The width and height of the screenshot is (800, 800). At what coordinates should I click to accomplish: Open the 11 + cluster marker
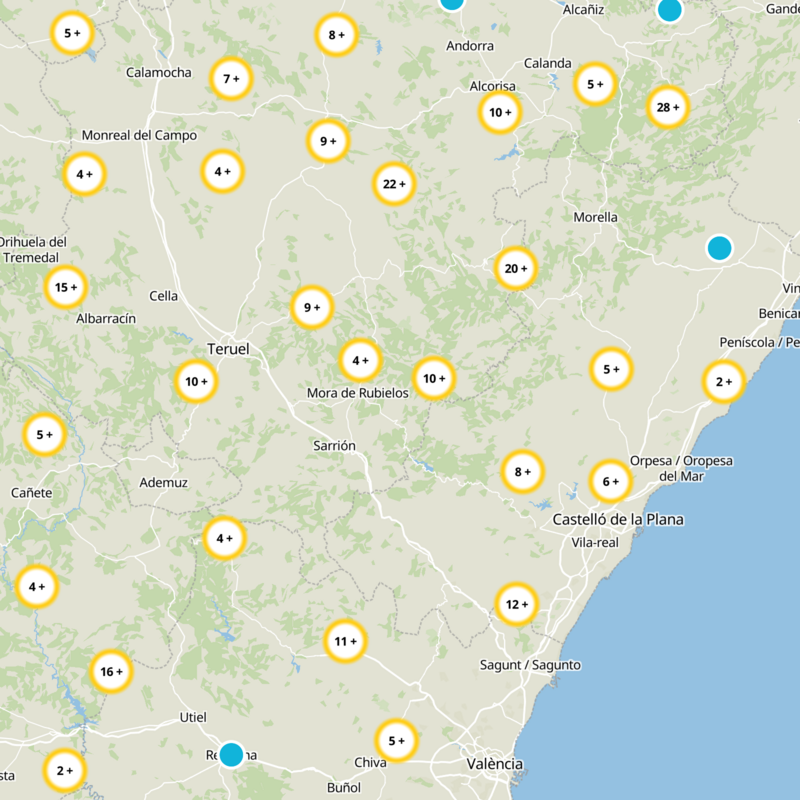(345, 641)
